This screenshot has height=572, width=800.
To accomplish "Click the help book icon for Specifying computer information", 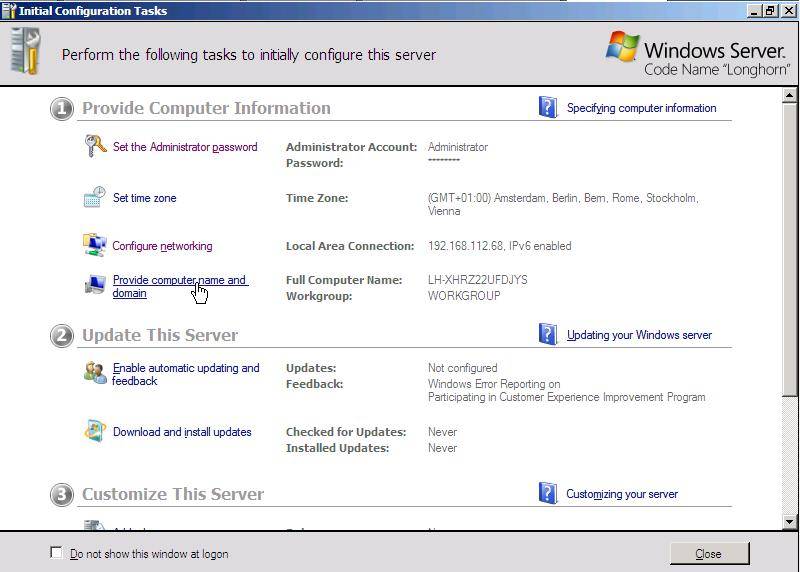I will tap(547, 107).
